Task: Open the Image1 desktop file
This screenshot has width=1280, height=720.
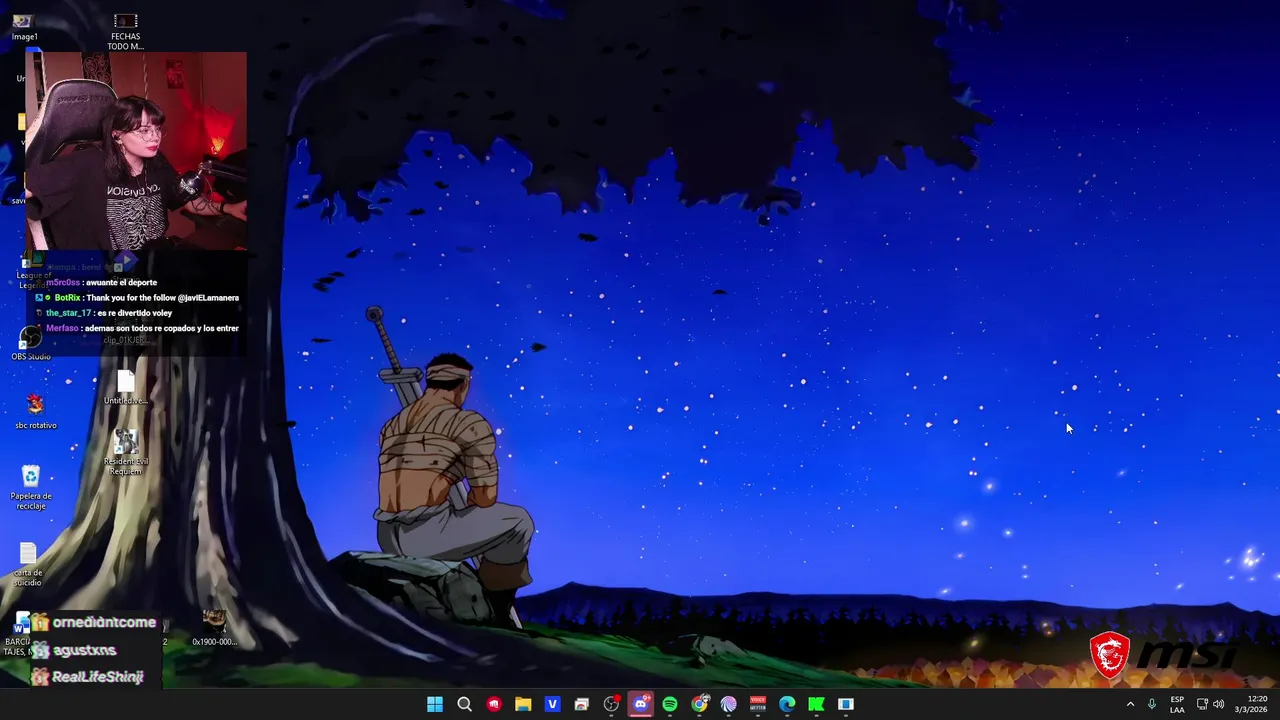Action: tap(24, 27)
